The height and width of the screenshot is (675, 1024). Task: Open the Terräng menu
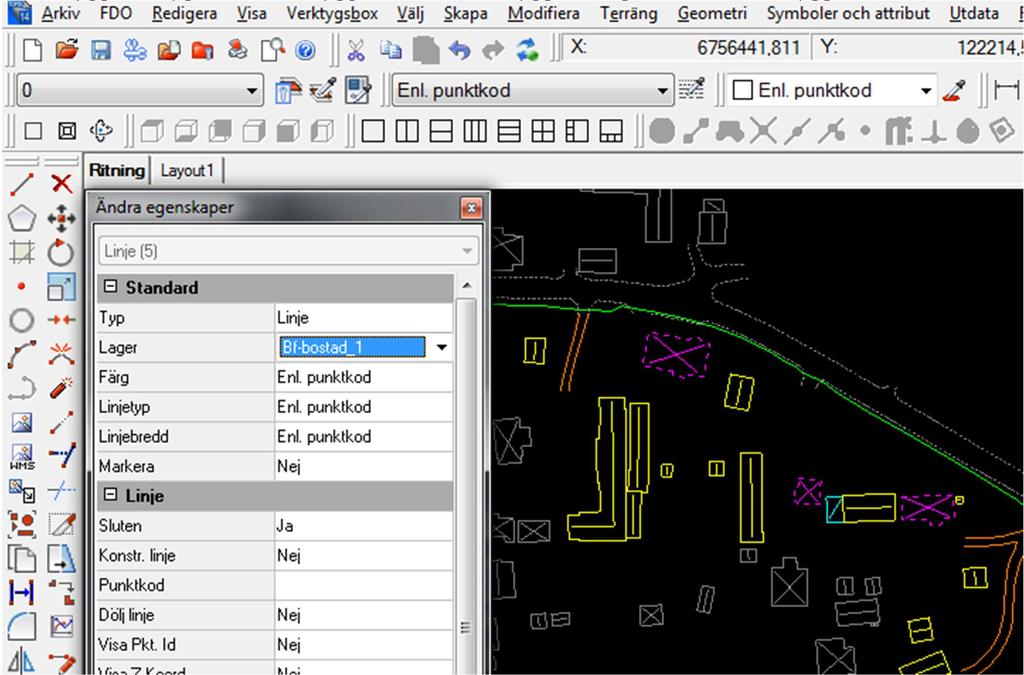pyautogui.click(x=628, y=13)
